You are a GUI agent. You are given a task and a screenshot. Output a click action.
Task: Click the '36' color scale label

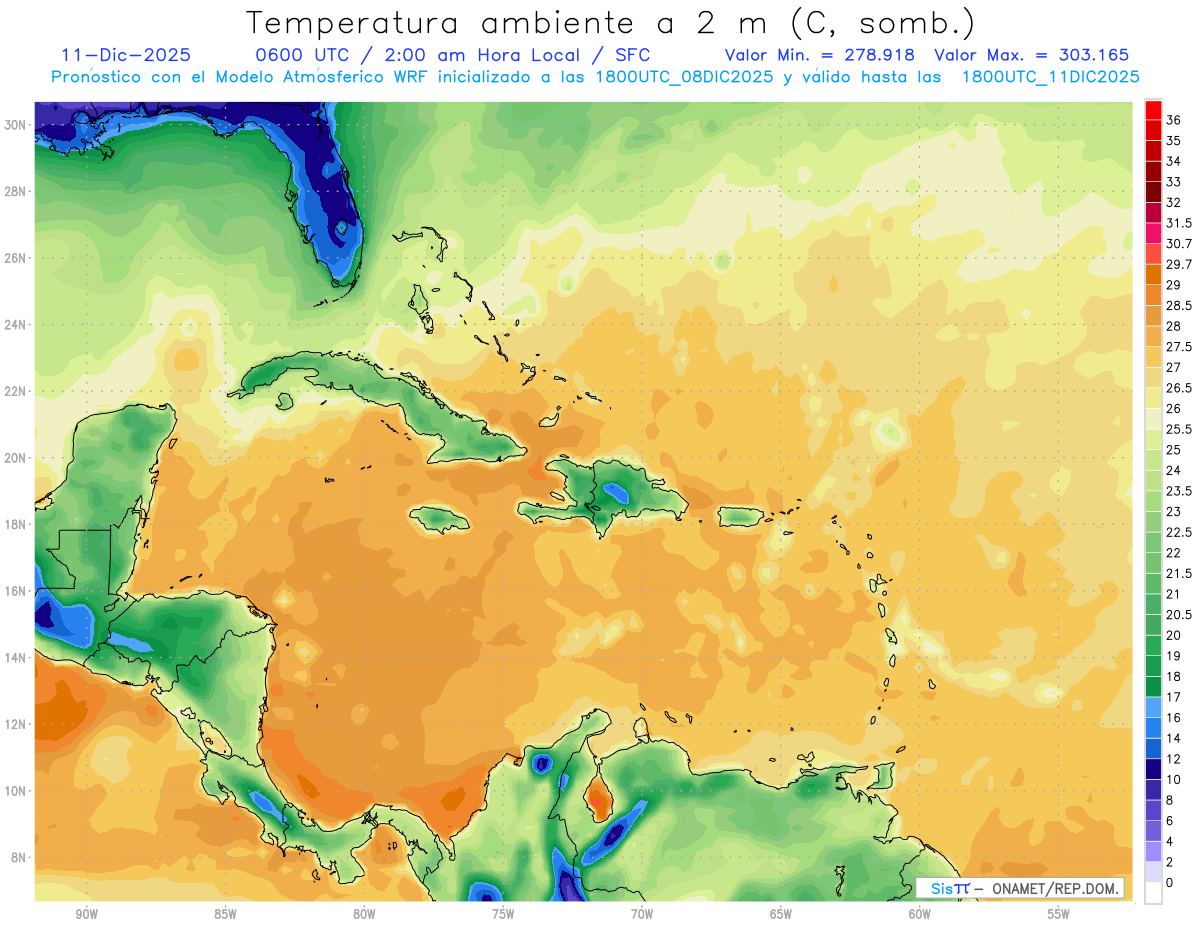(1174, 120)
